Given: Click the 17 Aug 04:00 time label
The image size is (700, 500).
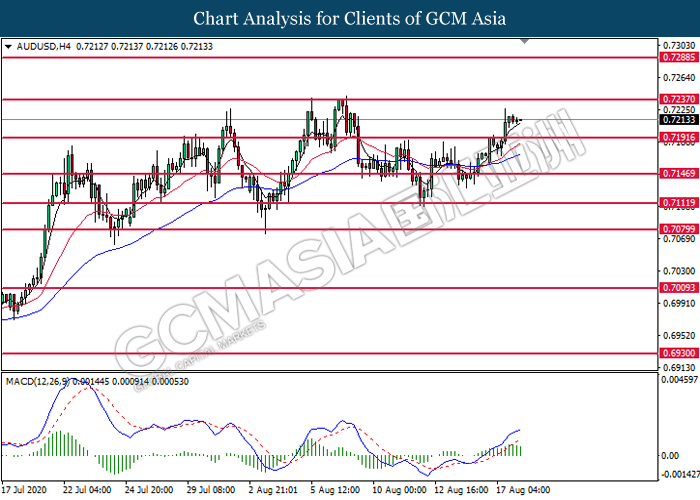Looking at the screenshot, I should coord(523,490).
